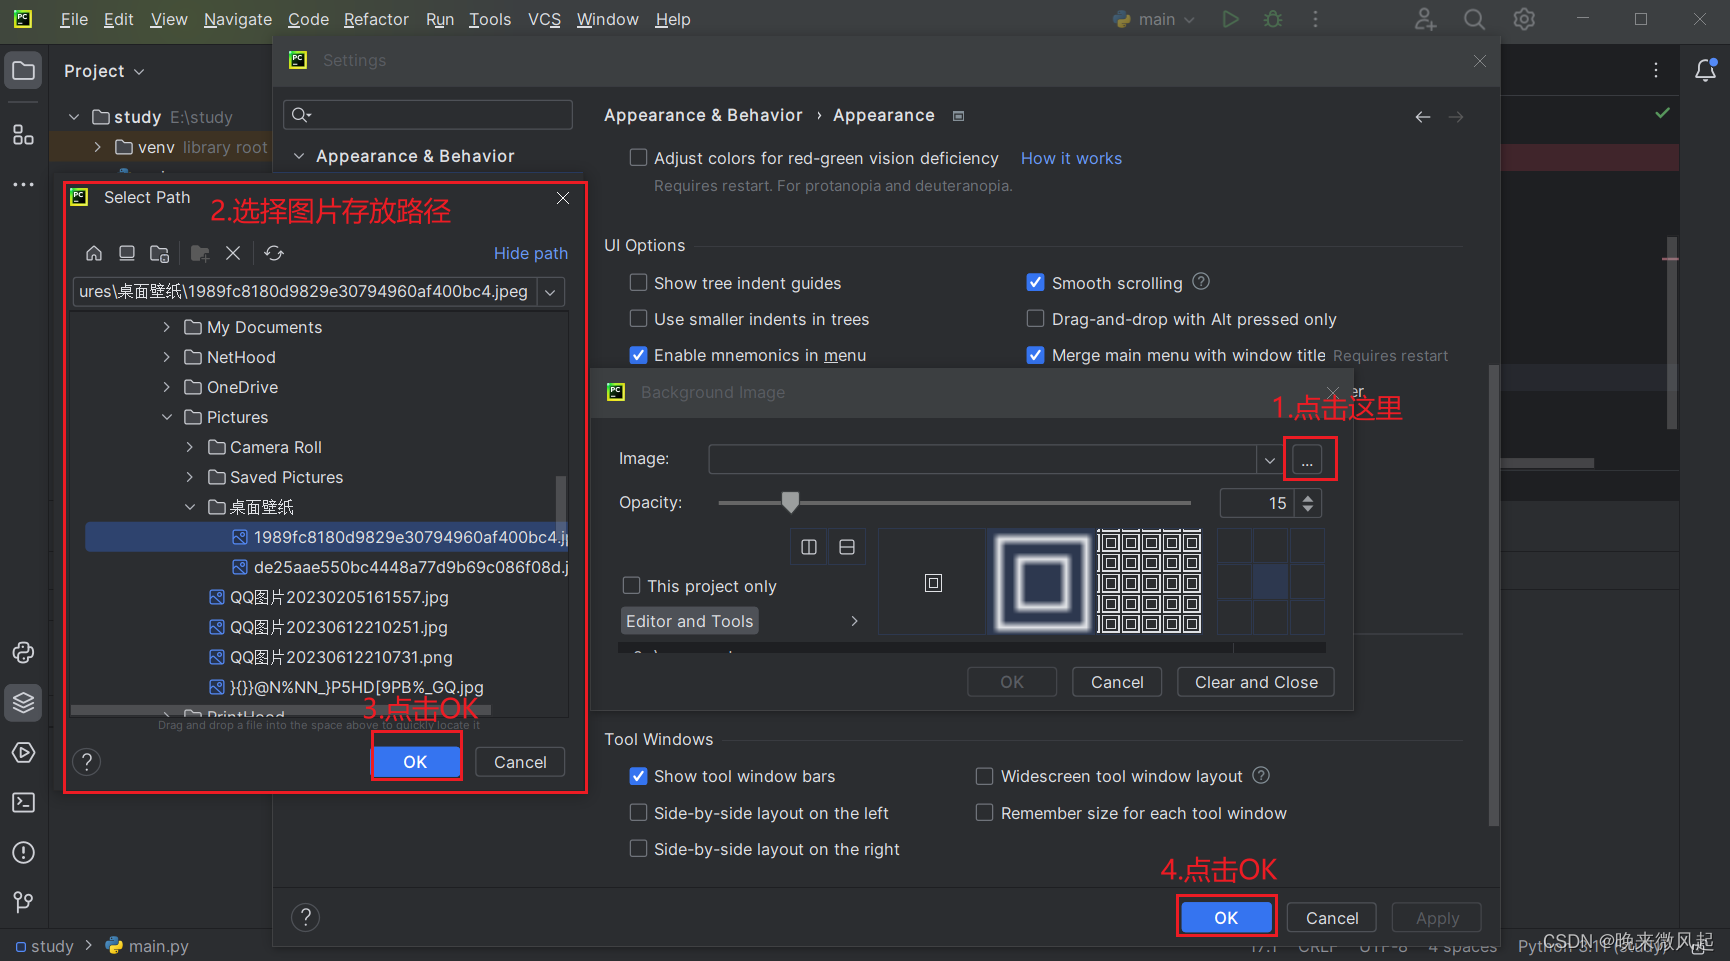Open the How it works link
Viewport: 1730px width, 961px height.
[x=1071, y=158]
